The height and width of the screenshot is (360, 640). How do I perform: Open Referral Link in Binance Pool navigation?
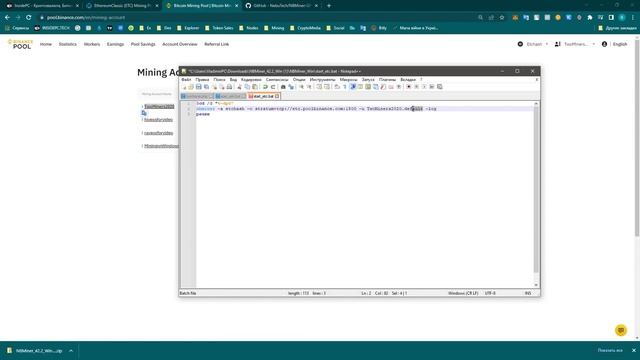tap(217, 44)
